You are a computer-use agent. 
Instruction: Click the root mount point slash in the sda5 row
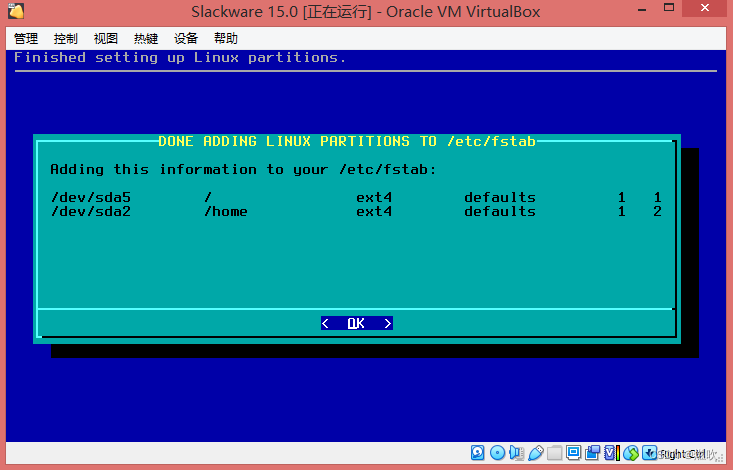208,197
